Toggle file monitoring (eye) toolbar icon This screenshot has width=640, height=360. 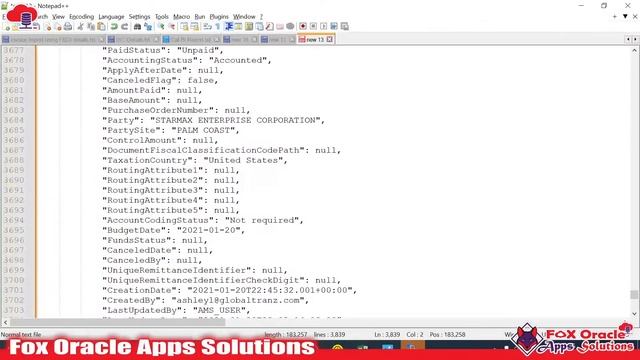290,27
